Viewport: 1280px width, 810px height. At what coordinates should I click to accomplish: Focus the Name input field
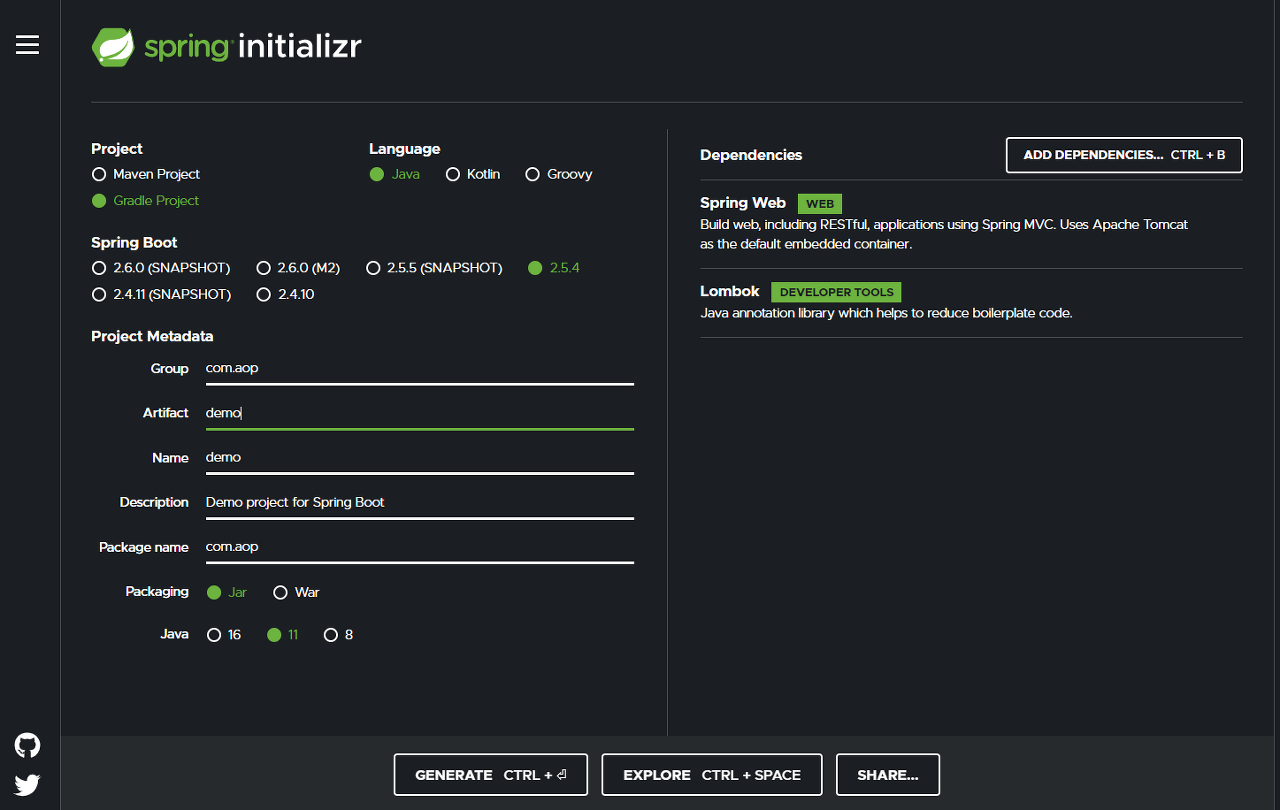coord(420,458)
